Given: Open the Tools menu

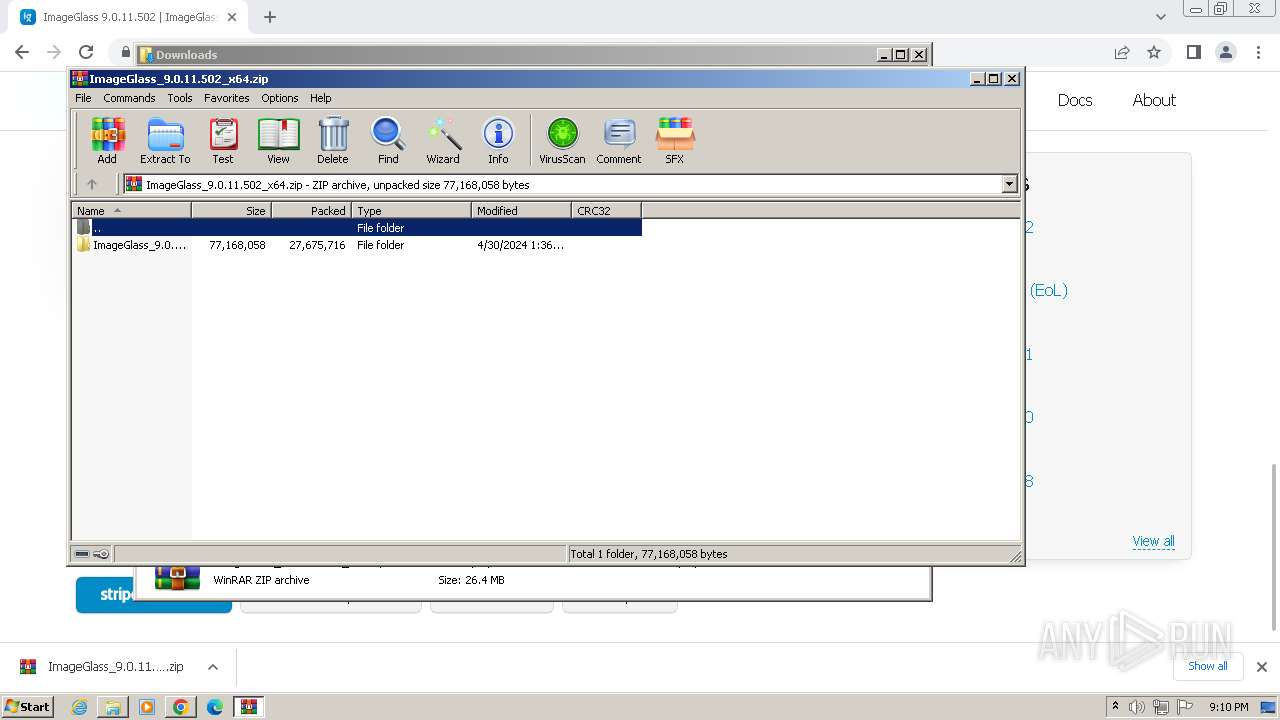Looking at the screenshot, I should 180,98.
